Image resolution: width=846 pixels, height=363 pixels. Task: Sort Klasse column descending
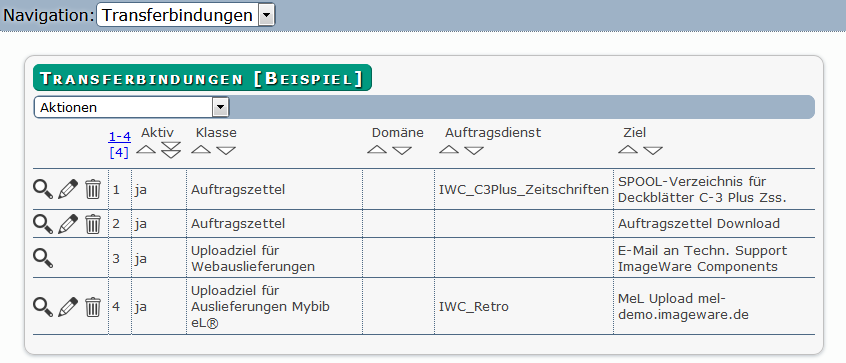point(226,150)
